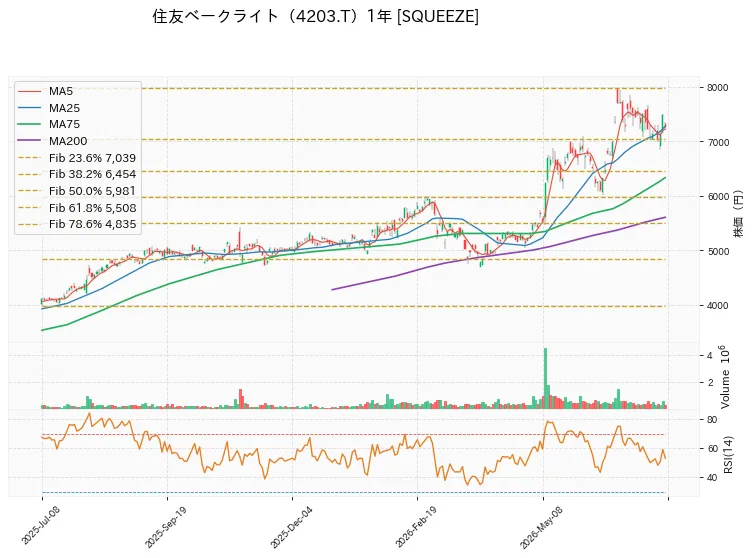The image size is (752, 558).
Task: Click the 8000 price axis label
Action: click(717, 88)
